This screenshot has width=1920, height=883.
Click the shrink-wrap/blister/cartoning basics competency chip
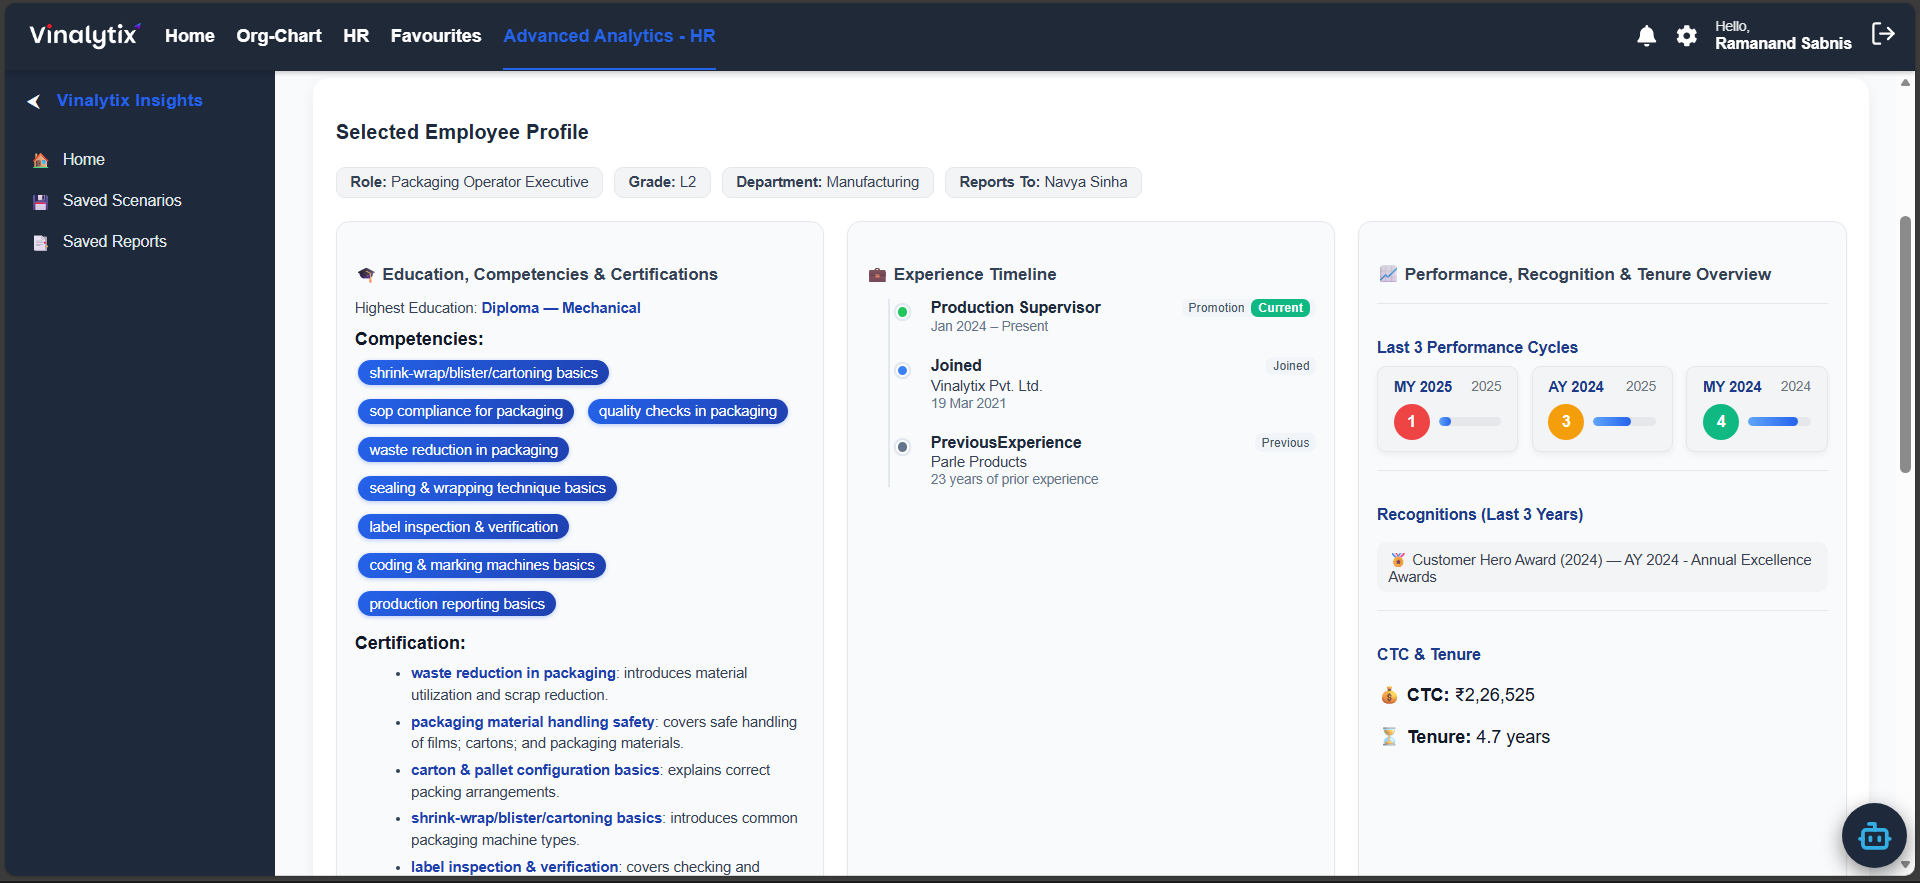click(x=483, y=373)
